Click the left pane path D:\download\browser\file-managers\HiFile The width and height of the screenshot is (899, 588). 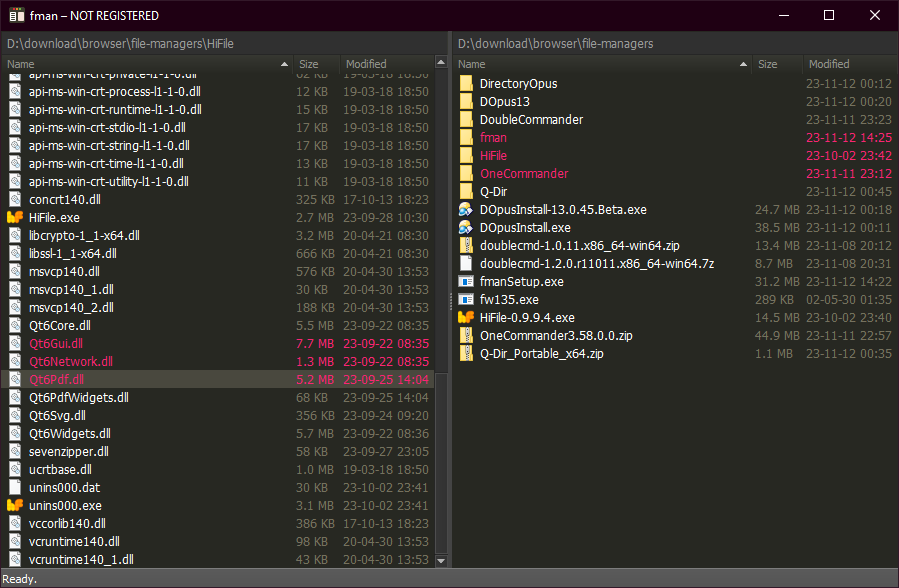[x=119, y=44]
